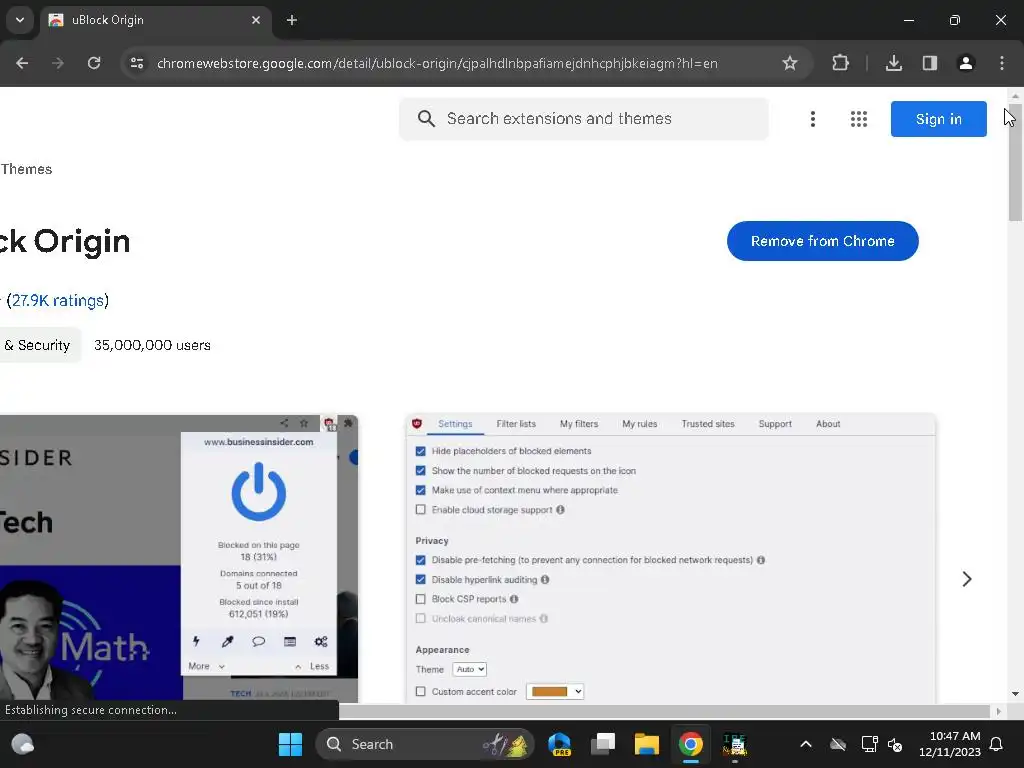Select the Trusted sites tab
Screen dimensions: 1024x768
pos(708,424)
